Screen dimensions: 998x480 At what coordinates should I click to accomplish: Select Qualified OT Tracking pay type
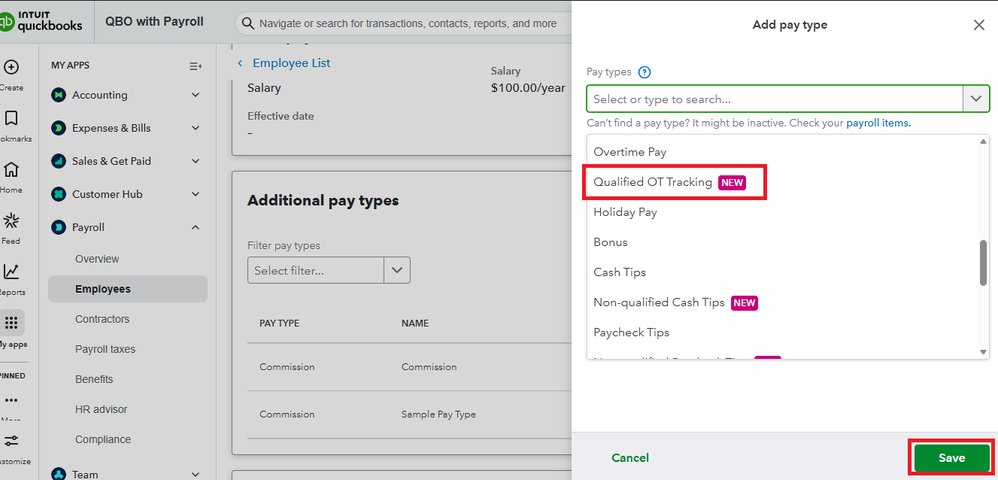[x=653, y=182]
